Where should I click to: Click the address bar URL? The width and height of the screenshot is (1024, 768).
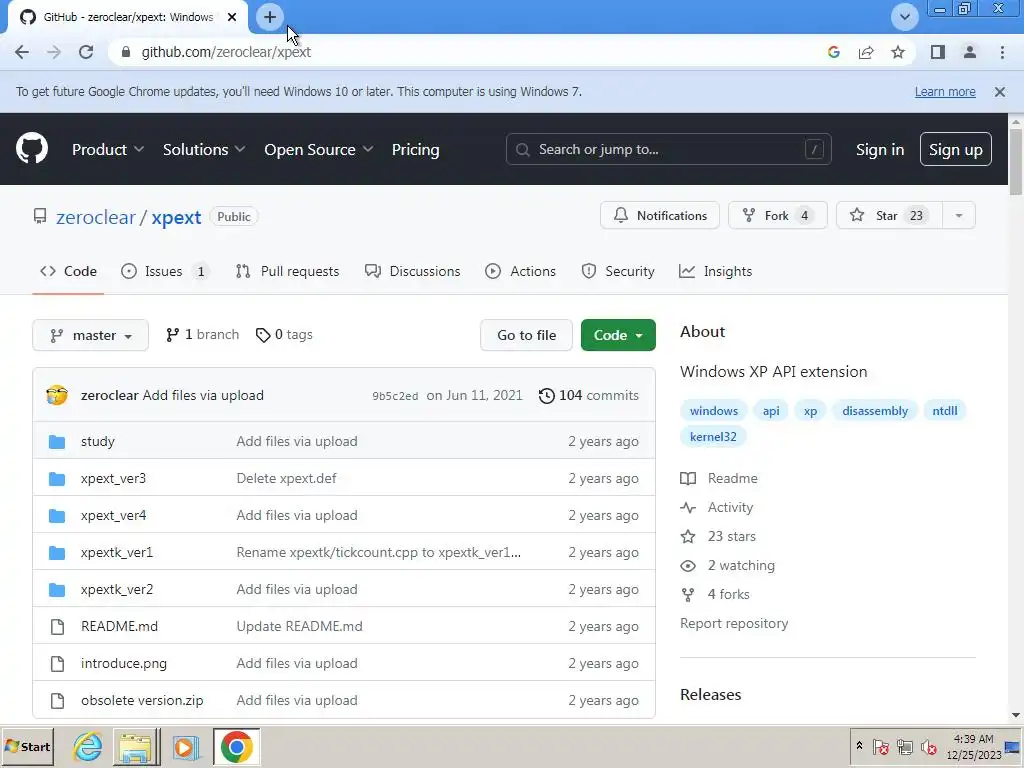tap(226, 52)
